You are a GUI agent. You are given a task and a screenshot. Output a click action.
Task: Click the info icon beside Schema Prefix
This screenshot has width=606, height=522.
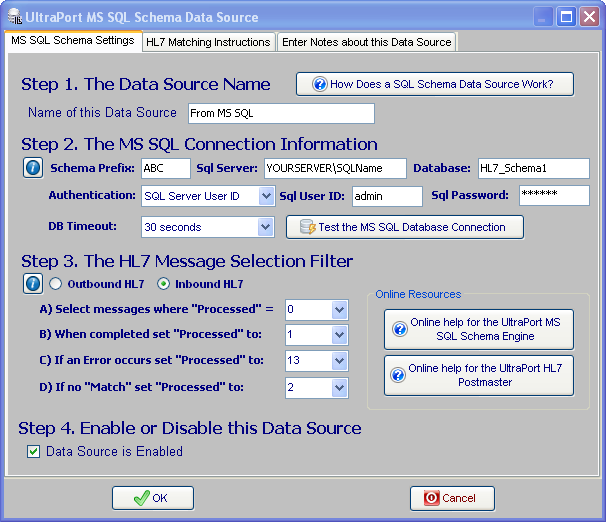click(32, 168)
